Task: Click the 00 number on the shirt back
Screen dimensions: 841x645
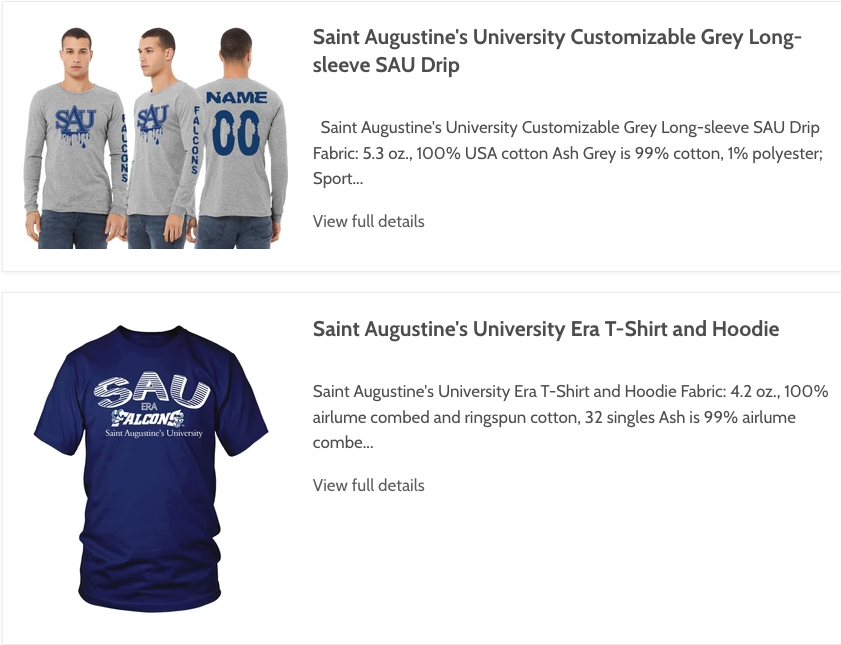Action: tap(236, 133)
